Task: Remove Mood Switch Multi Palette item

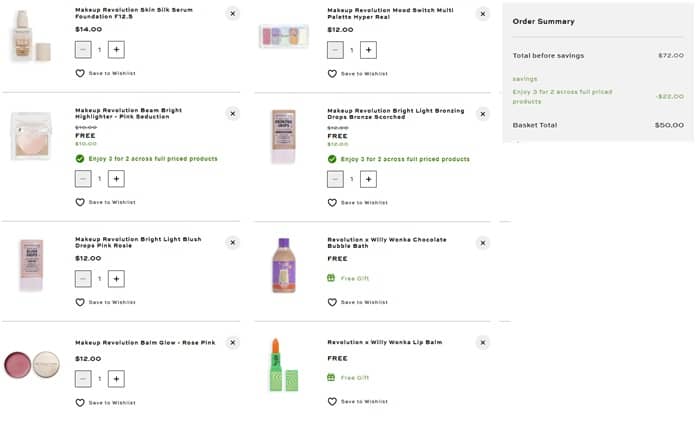Action: (x=482, y=14)
